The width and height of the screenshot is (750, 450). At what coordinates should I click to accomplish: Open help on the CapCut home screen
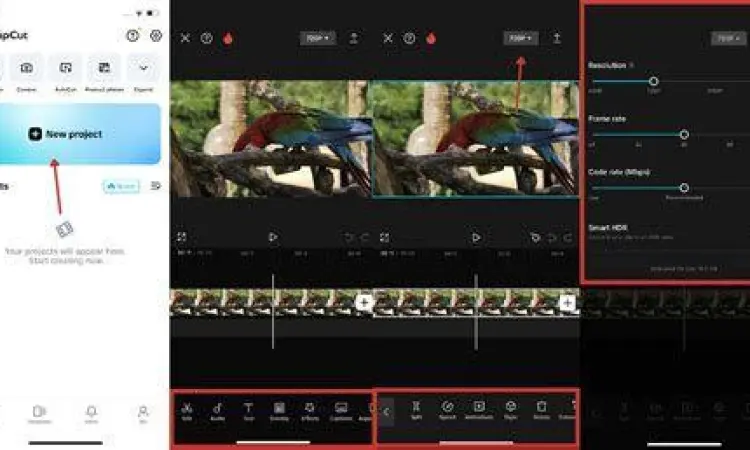tap(132, 35)
